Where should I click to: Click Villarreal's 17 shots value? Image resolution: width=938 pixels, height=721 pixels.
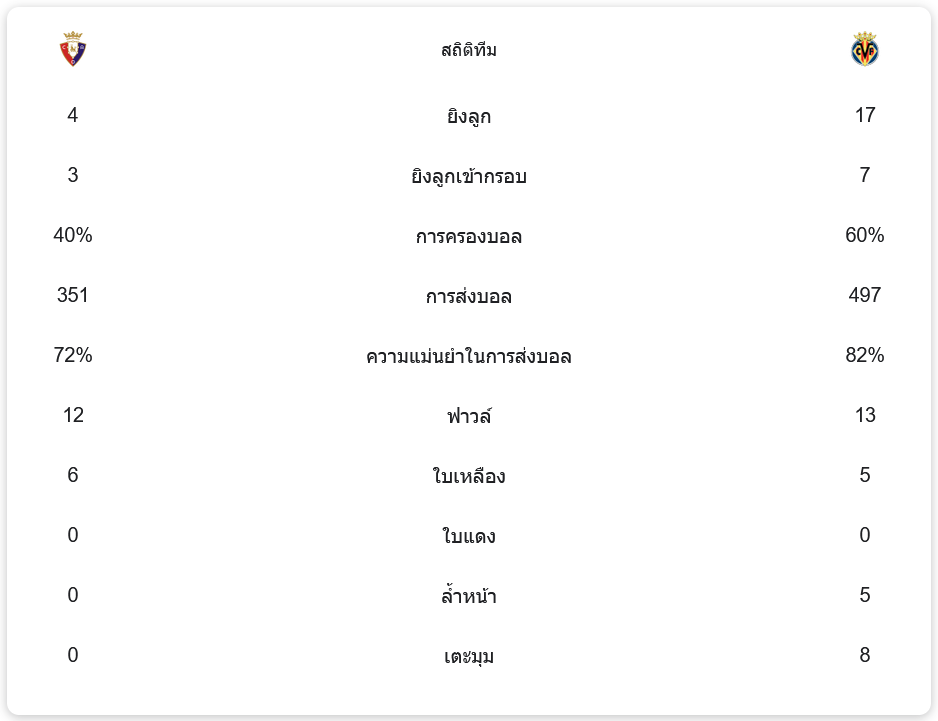(865, 115)
